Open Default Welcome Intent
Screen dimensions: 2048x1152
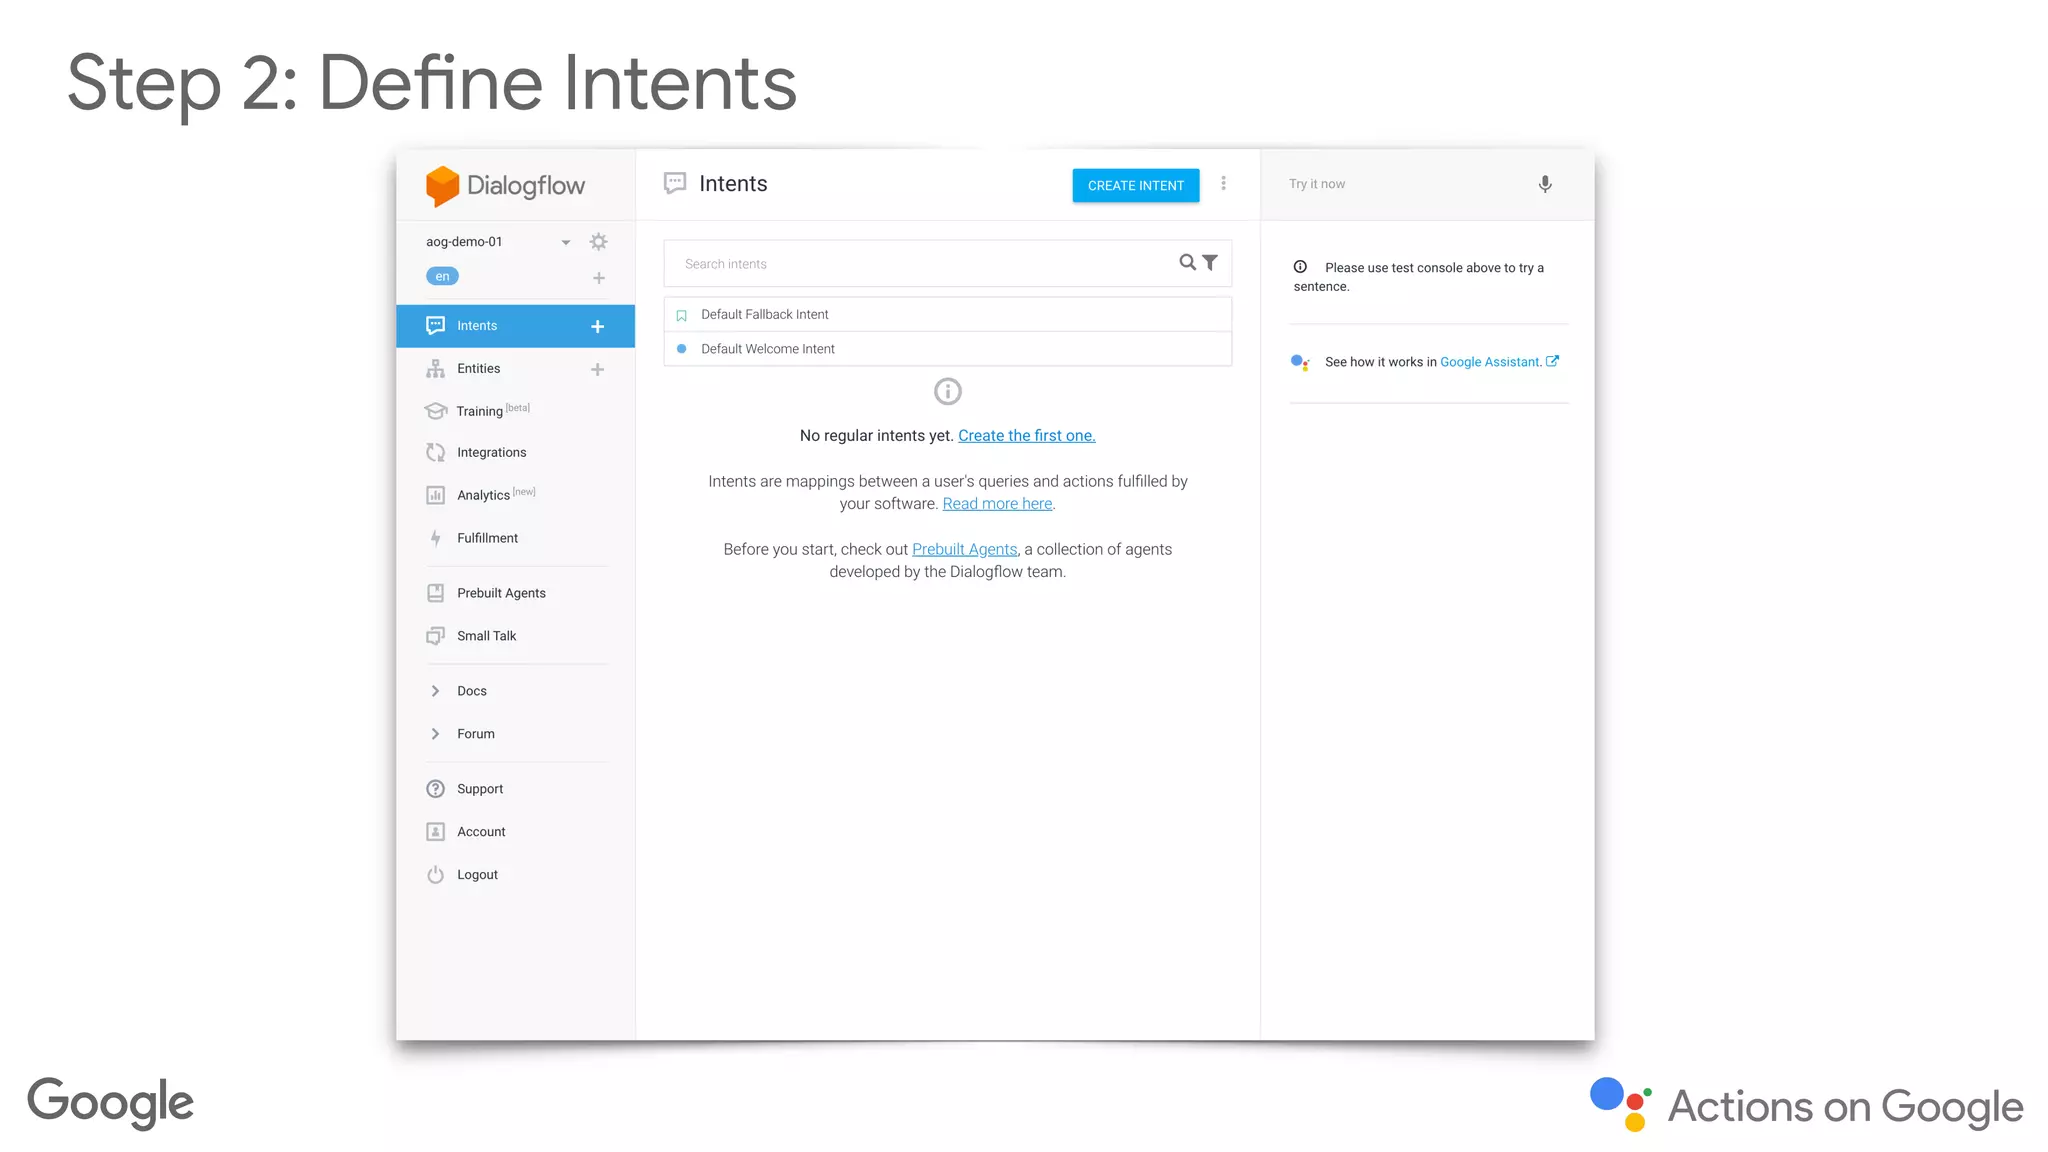(947, 349)
